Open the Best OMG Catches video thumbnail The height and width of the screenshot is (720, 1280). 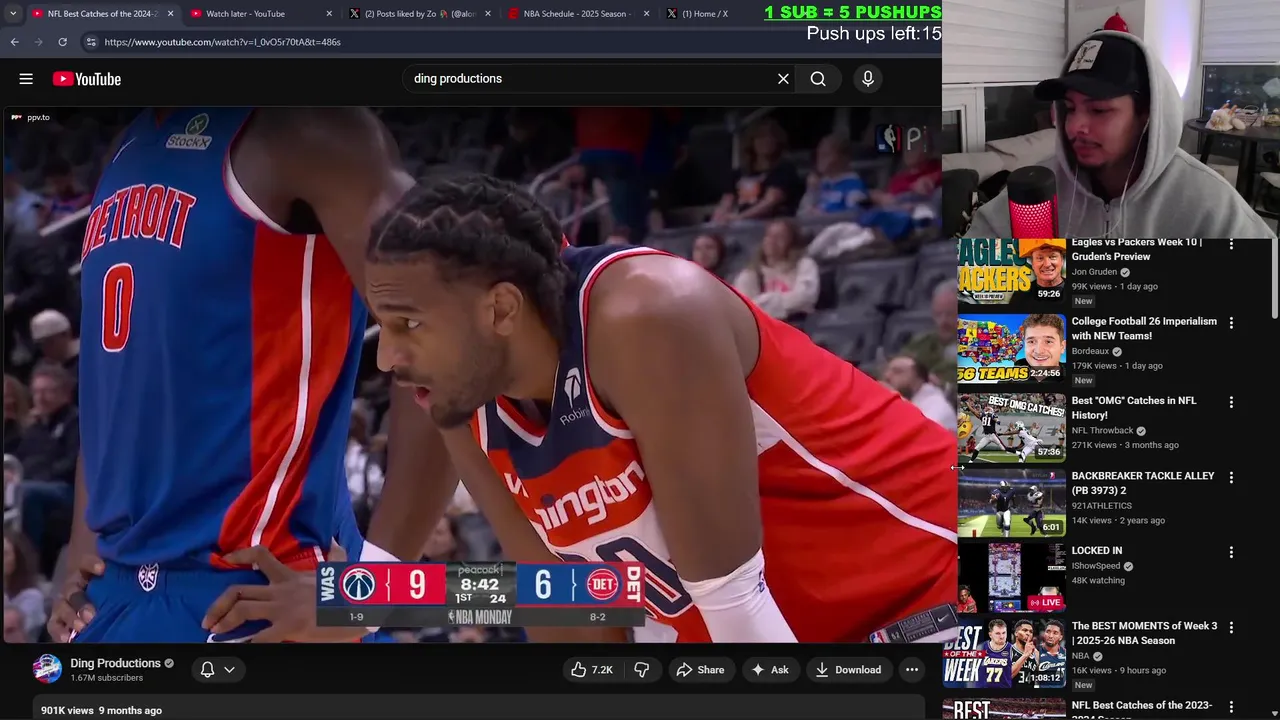[1011, 428]
